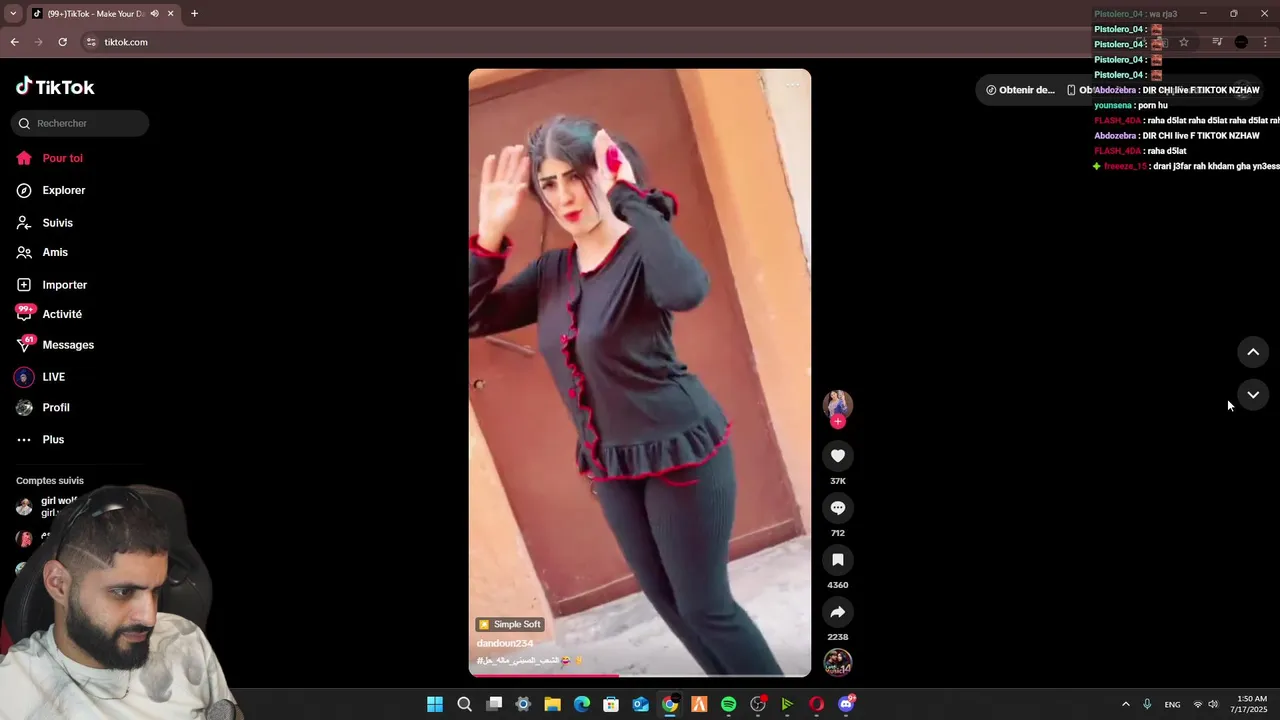Open dandoun234 username link
The height and width of the screenshot is (720, 1280).
pyautogui.click(x=505, y=643)
